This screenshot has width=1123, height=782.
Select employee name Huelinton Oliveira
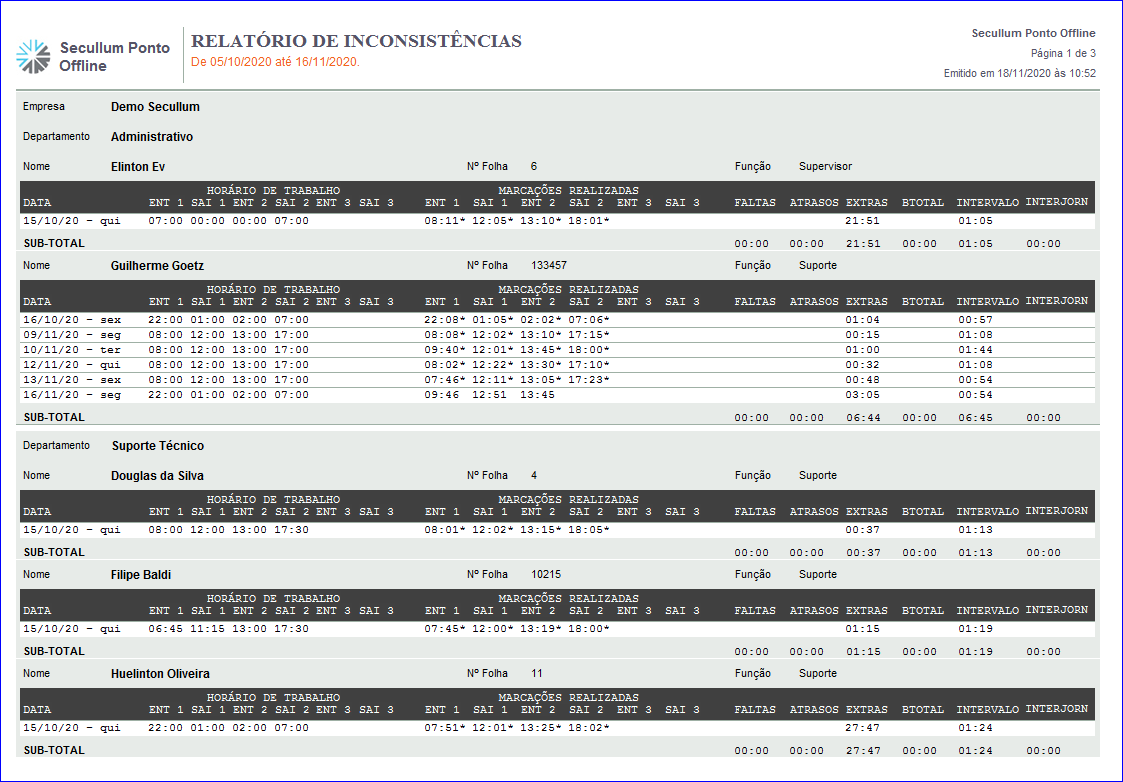click(x=160, y=674)
